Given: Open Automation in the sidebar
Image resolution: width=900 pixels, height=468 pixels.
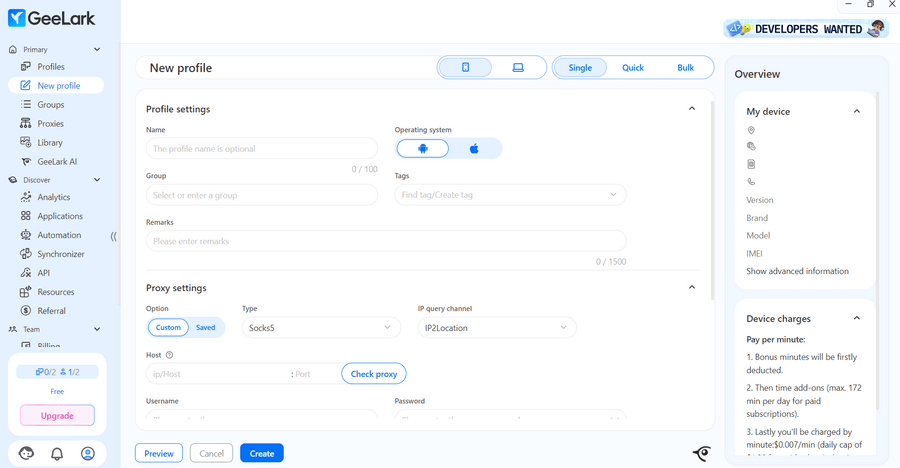Looking at the screenshot, I should pos(59,235).
